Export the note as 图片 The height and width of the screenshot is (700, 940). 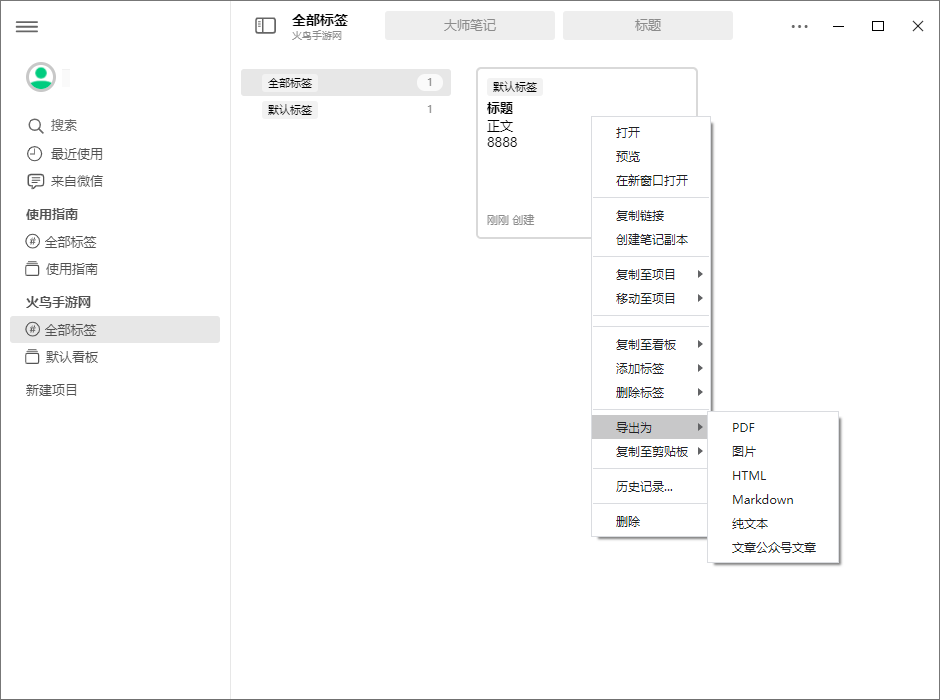pos(773,452)
